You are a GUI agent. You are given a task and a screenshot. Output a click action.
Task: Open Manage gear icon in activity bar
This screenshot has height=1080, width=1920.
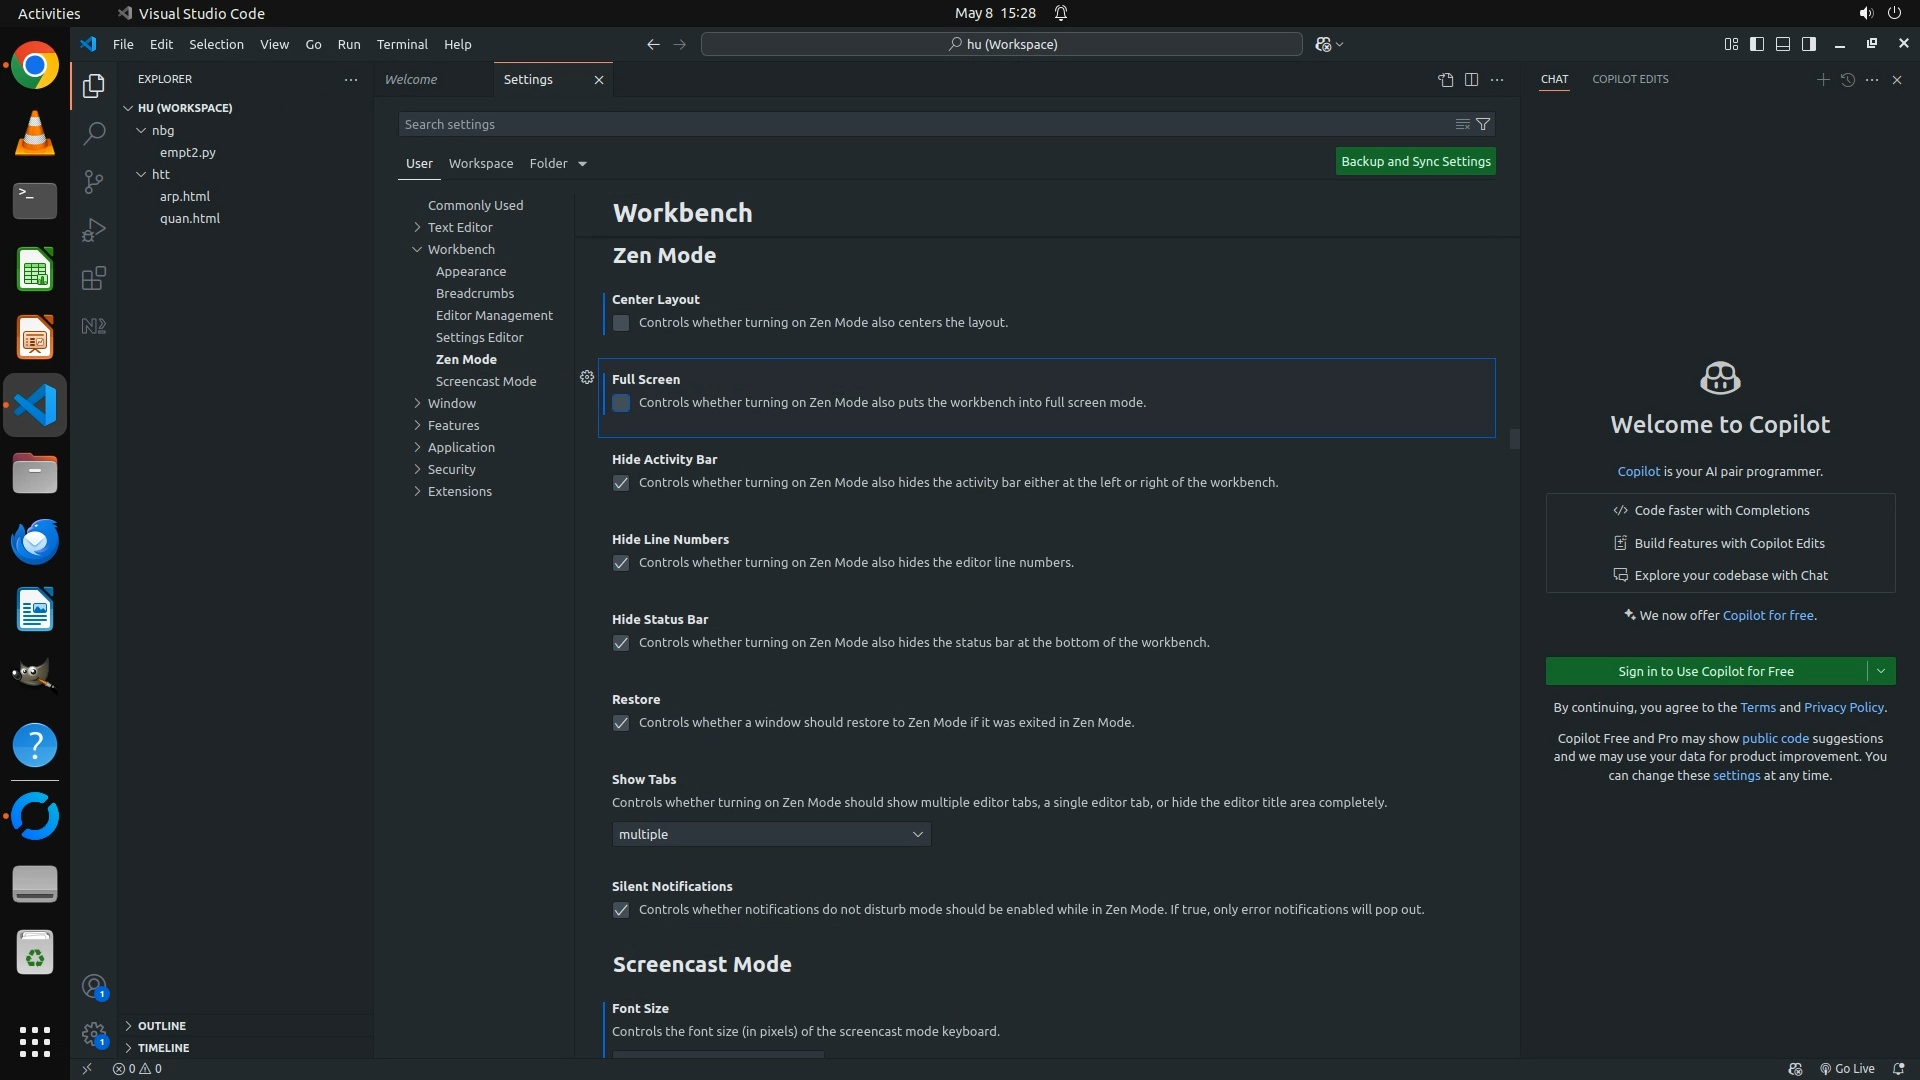[94, 1034]
